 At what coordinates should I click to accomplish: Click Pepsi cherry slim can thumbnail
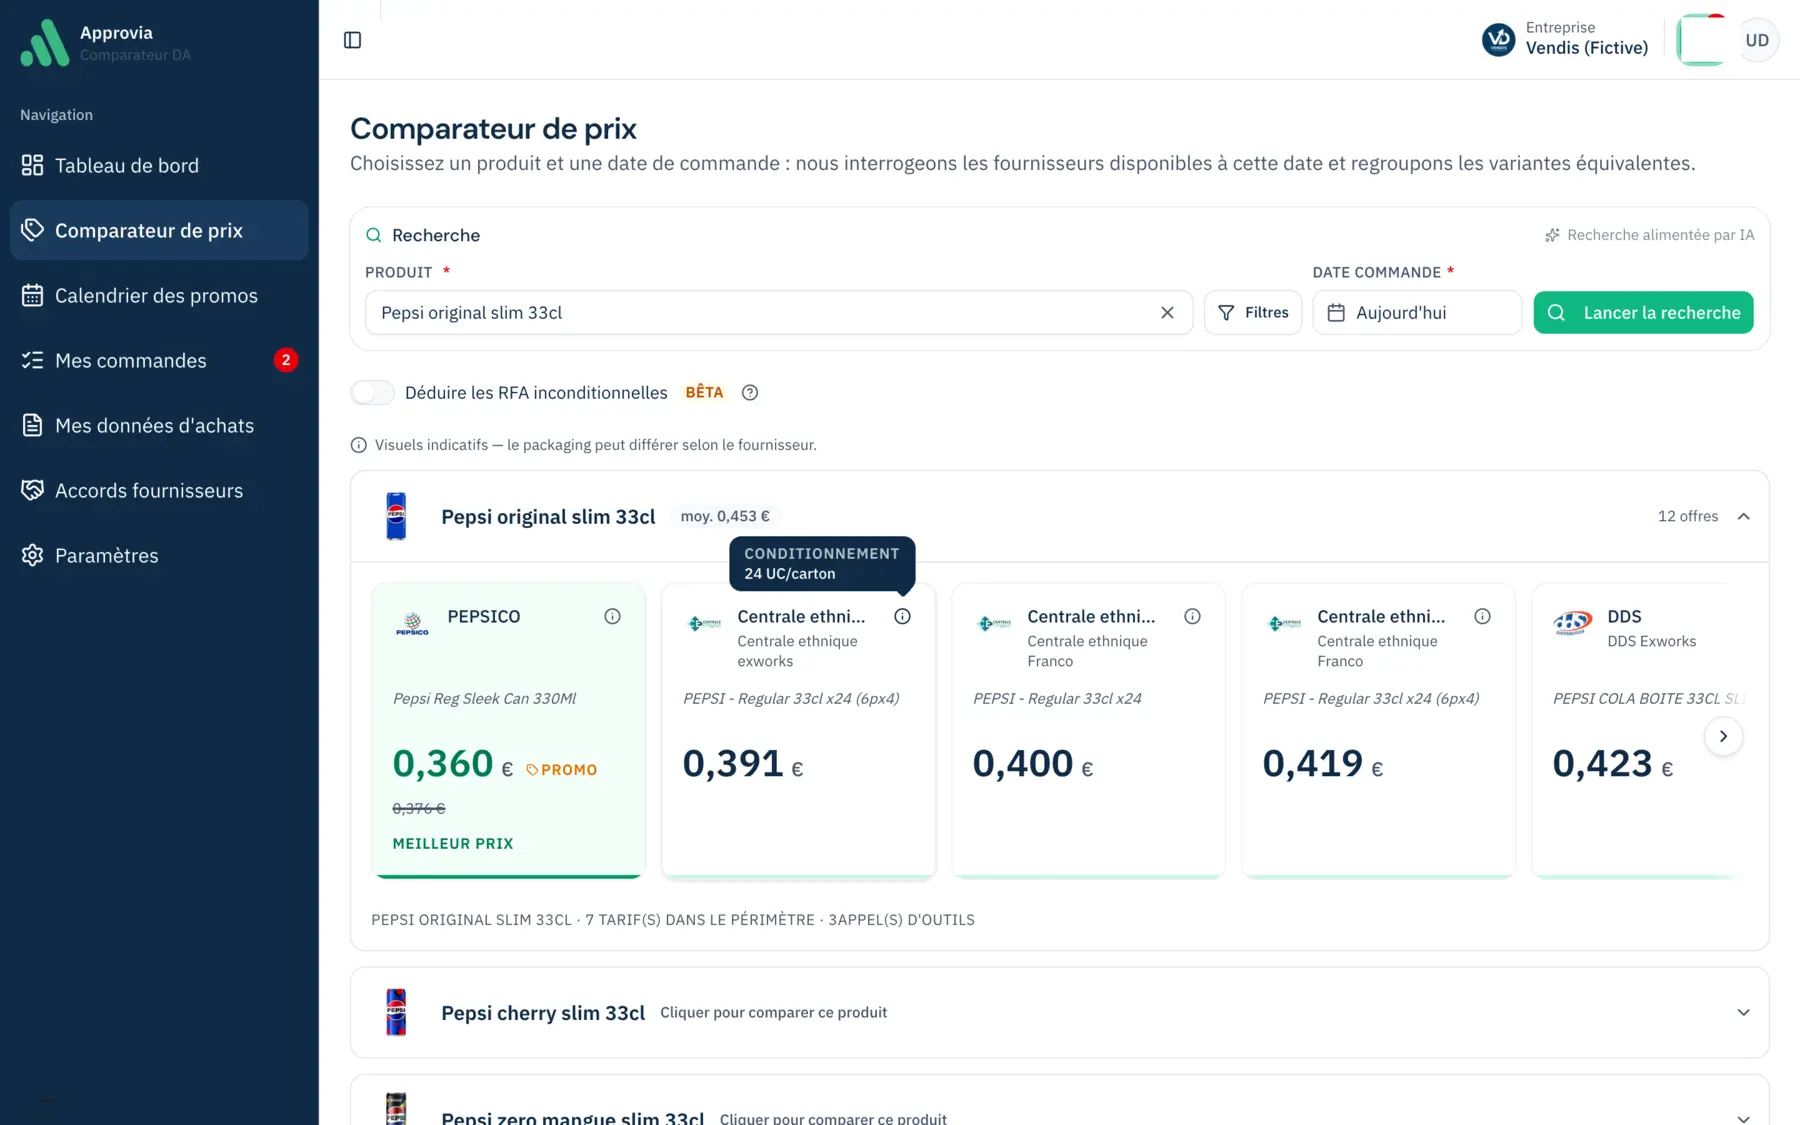(396, 1012)
